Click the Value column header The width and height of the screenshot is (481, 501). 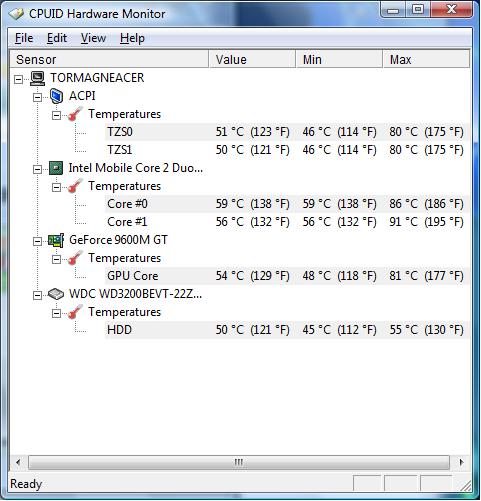(x=252, y=59)
